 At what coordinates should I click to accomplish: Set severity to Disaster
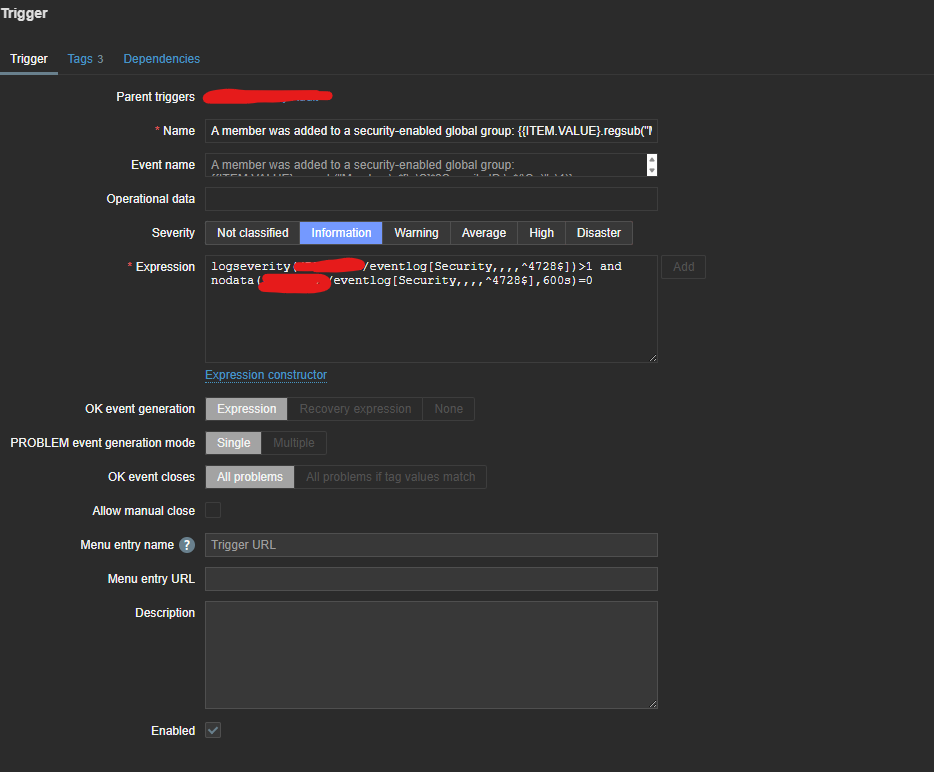[599, 233]
